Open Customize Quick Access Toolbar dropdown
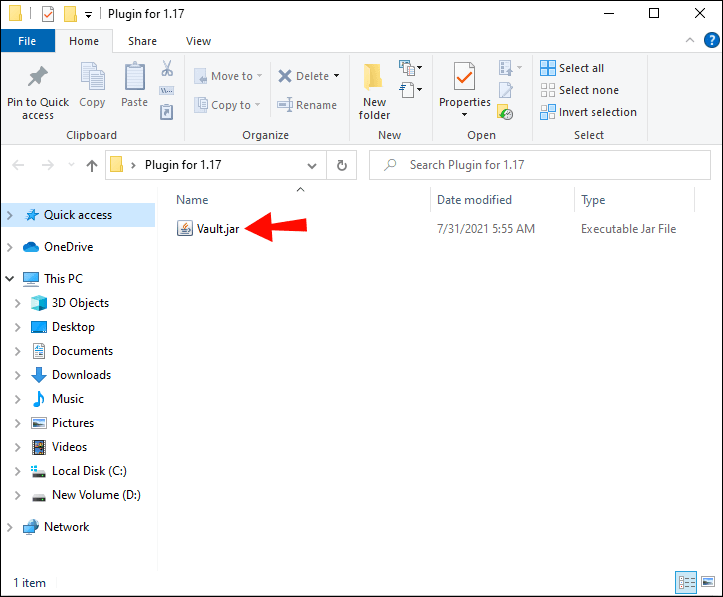723x597 pixels. pos(88,15)
